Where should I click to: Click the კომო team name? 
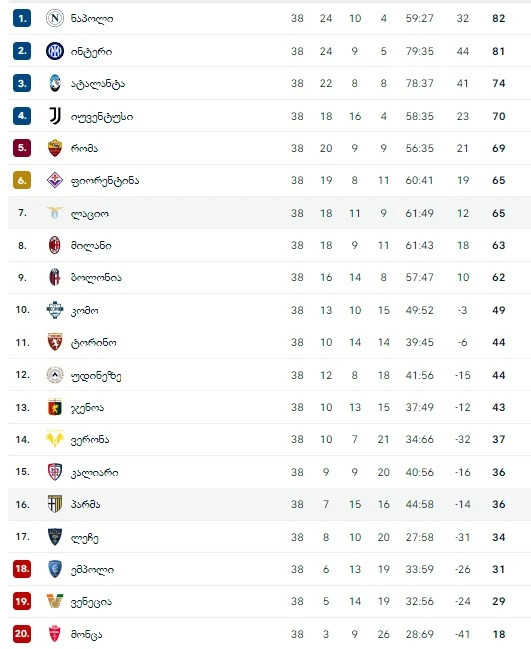point(84,310)
